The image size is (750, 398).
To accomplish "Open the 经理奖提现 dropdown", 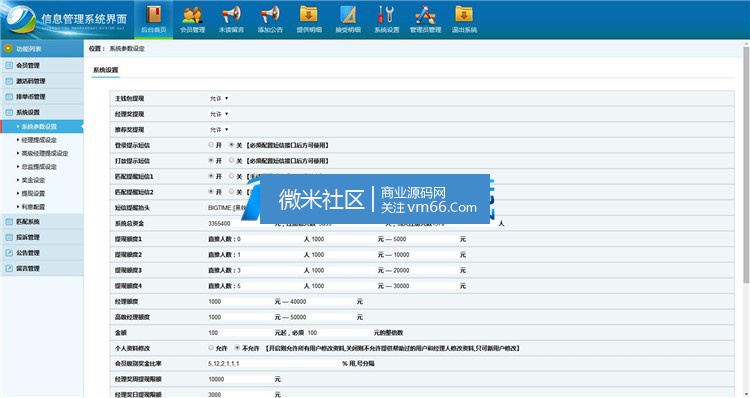I will click(x=219, y=114).
